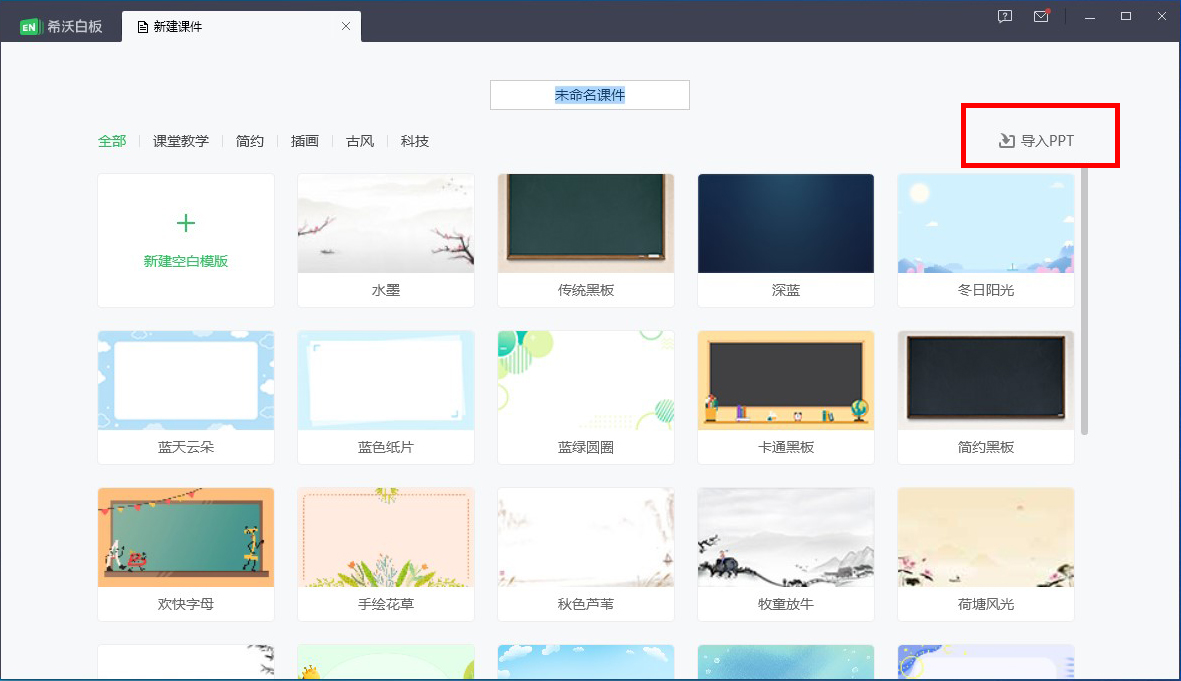
Task: Click the 未命名课件 title input field
Action: [x=589, y=94]
